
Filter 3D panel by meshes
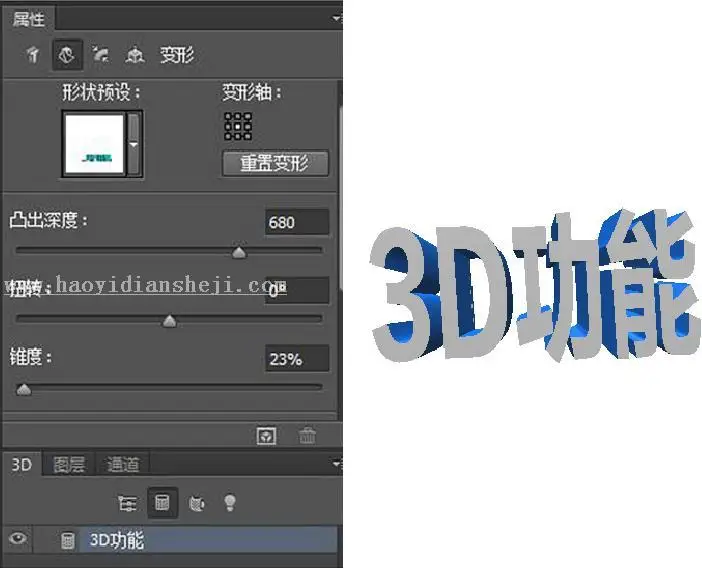tap(162, 503)
